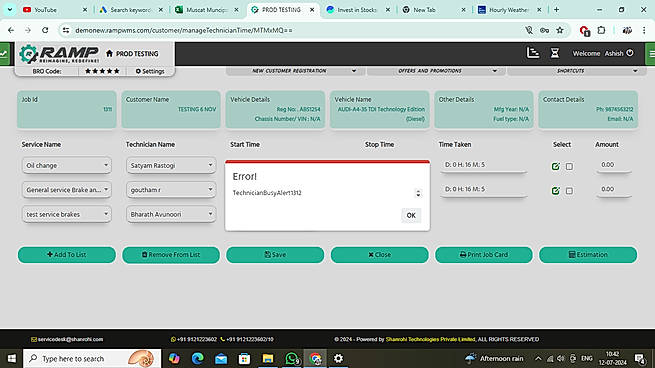The width and height of the screenshot is (655, 368).
Task: Click the password key icon in address bar
Action: tap(544, 30)
